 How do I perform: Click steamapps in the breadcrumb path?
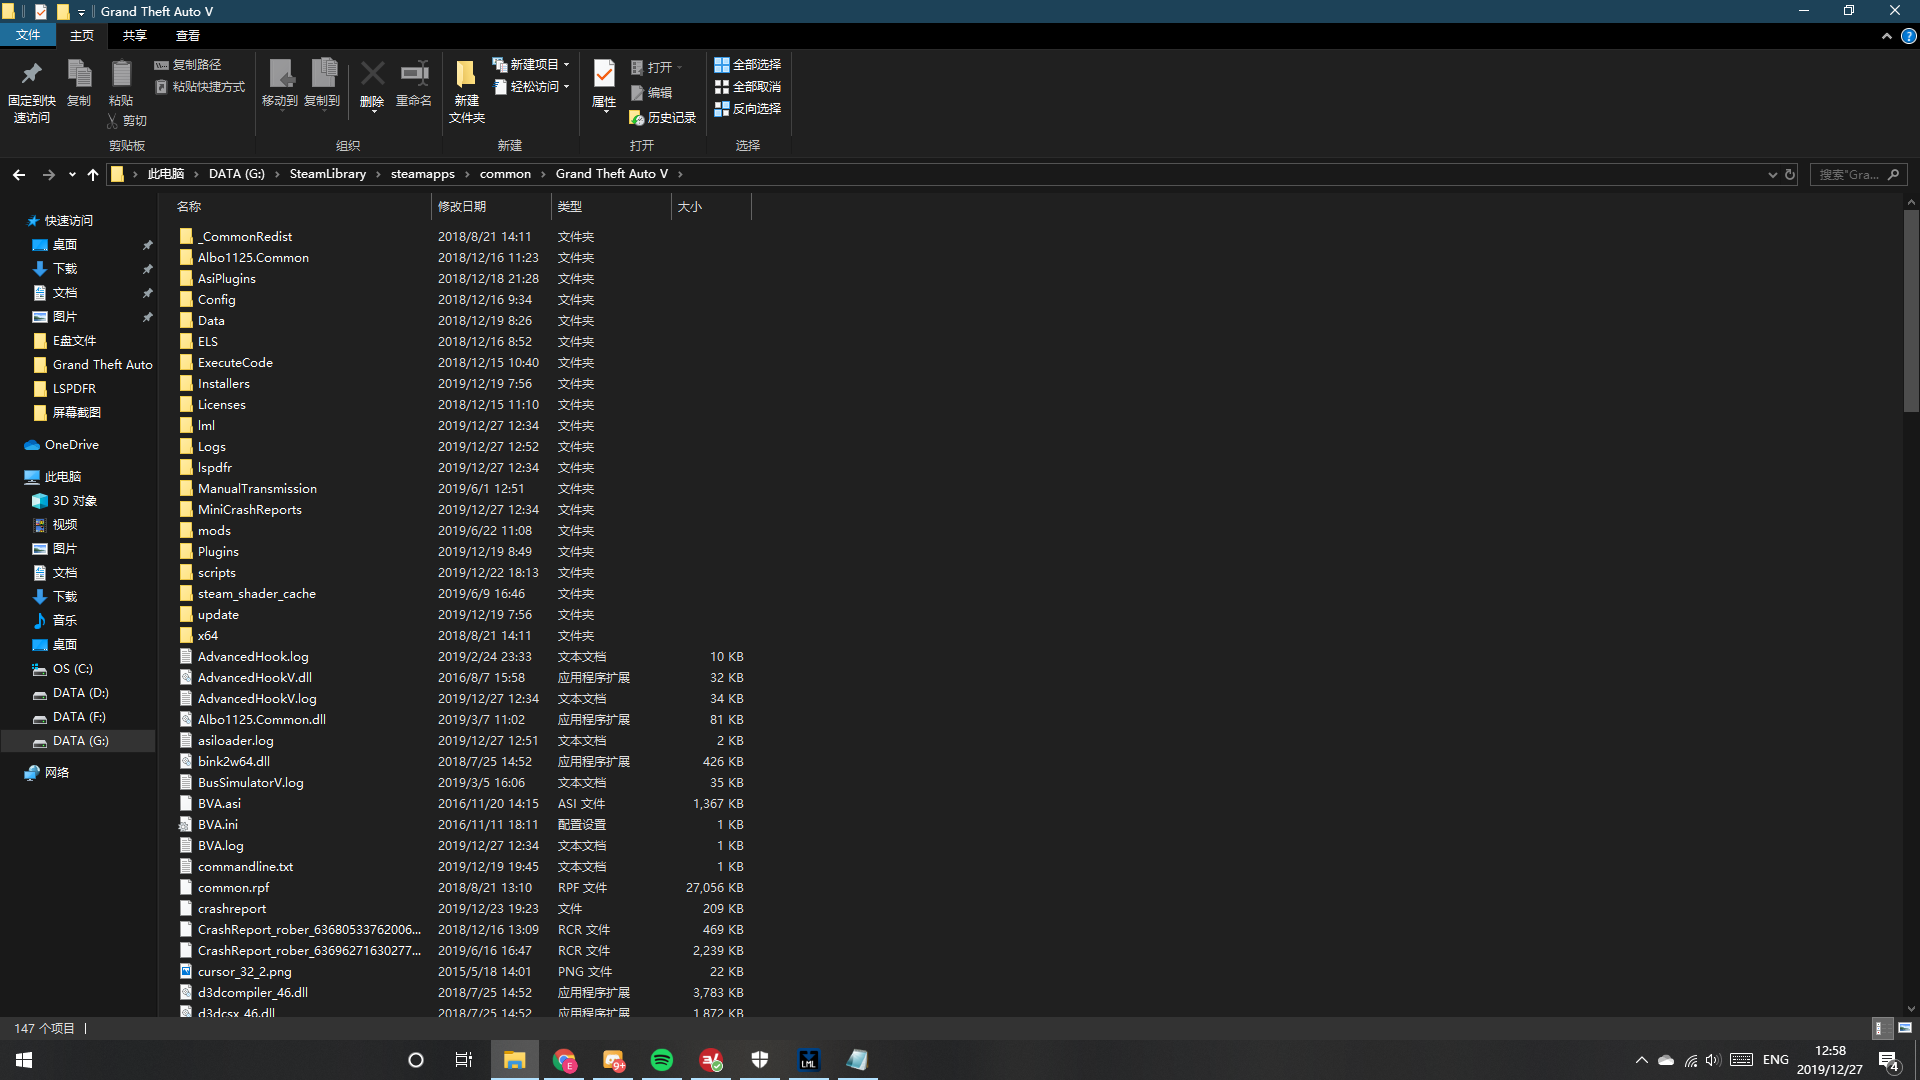coord(422,174)
